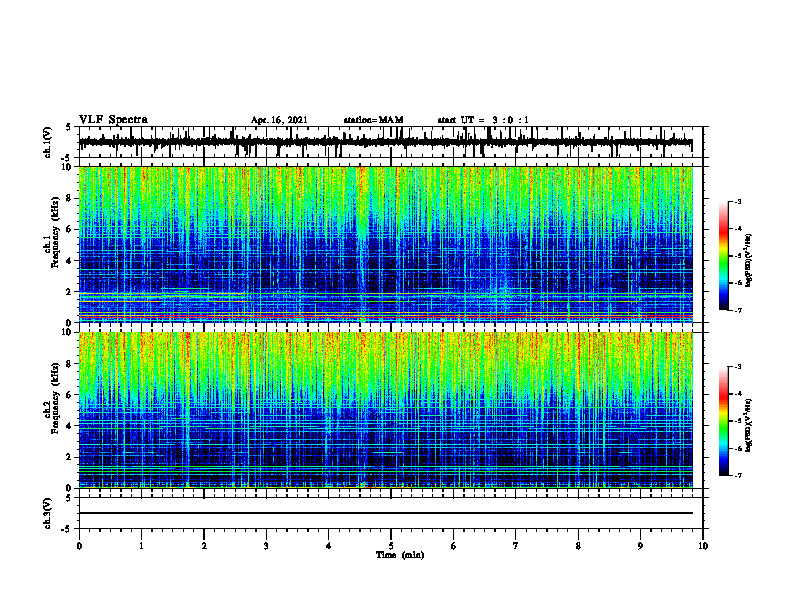Click the time axis tick label "2"
Screen dimensions: 792x612
tap(204, 546)
